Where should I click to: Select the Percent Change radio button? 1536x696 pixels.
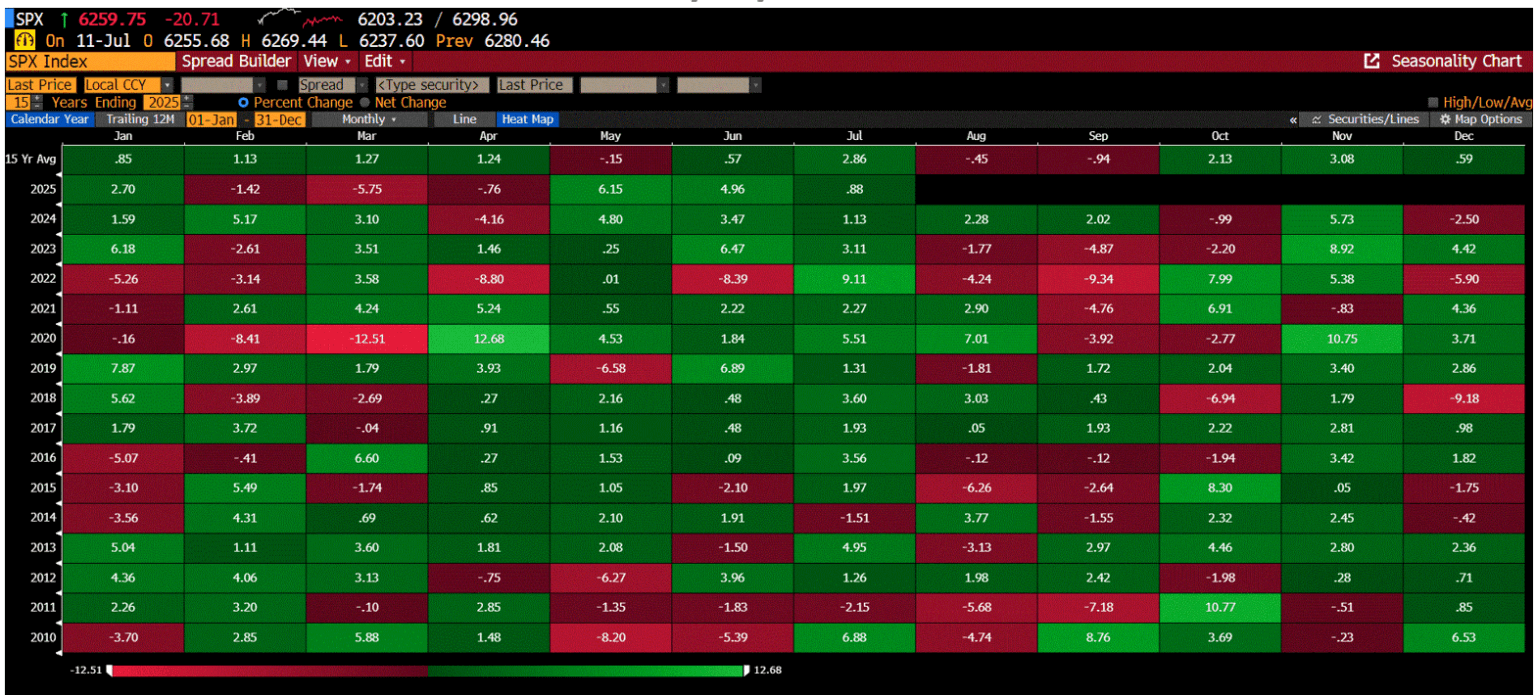[242, 102]
